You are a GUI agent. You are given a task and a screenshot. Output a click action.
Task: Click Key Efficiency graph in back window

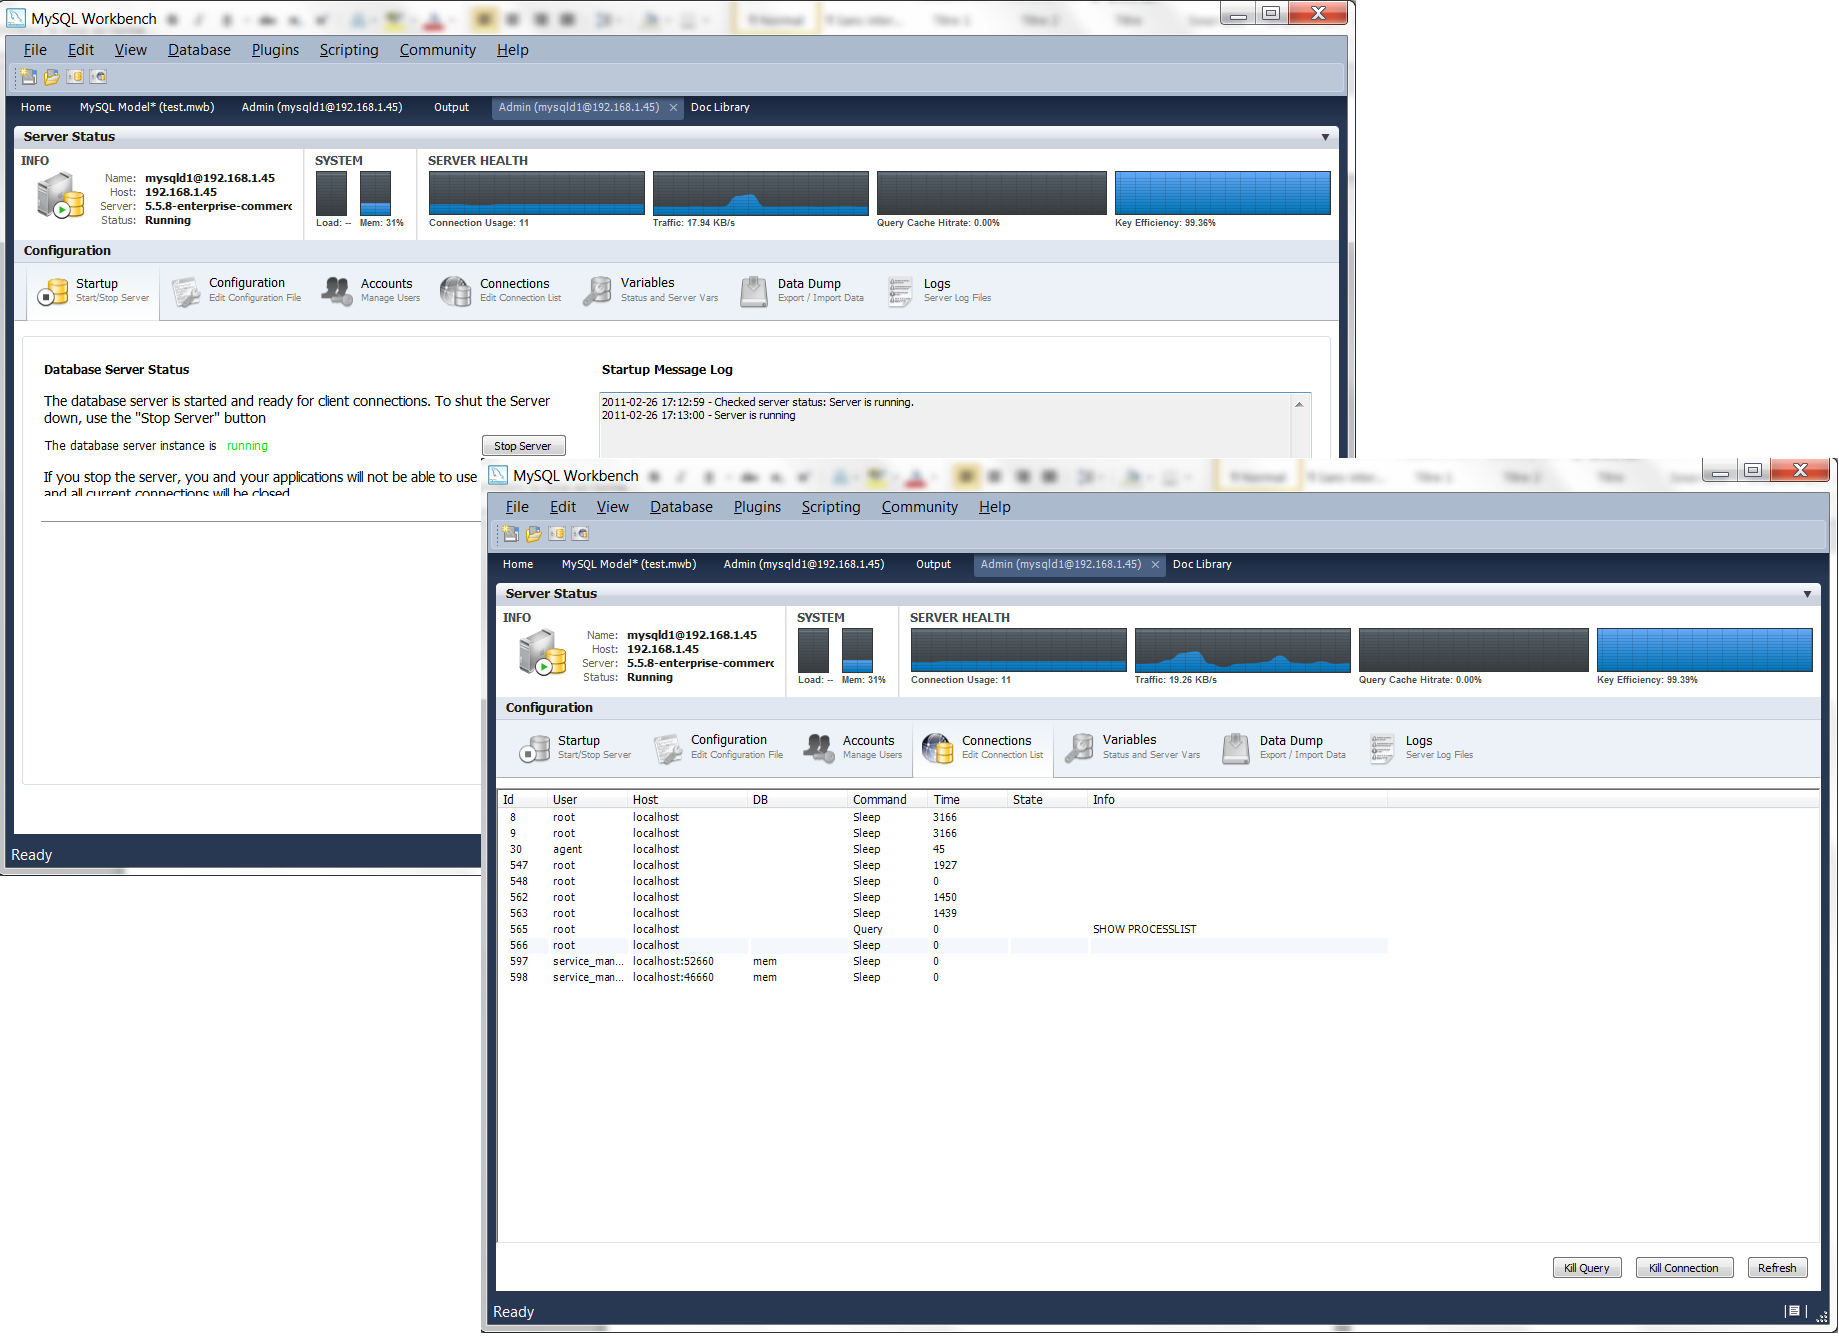coord(1222,193)
